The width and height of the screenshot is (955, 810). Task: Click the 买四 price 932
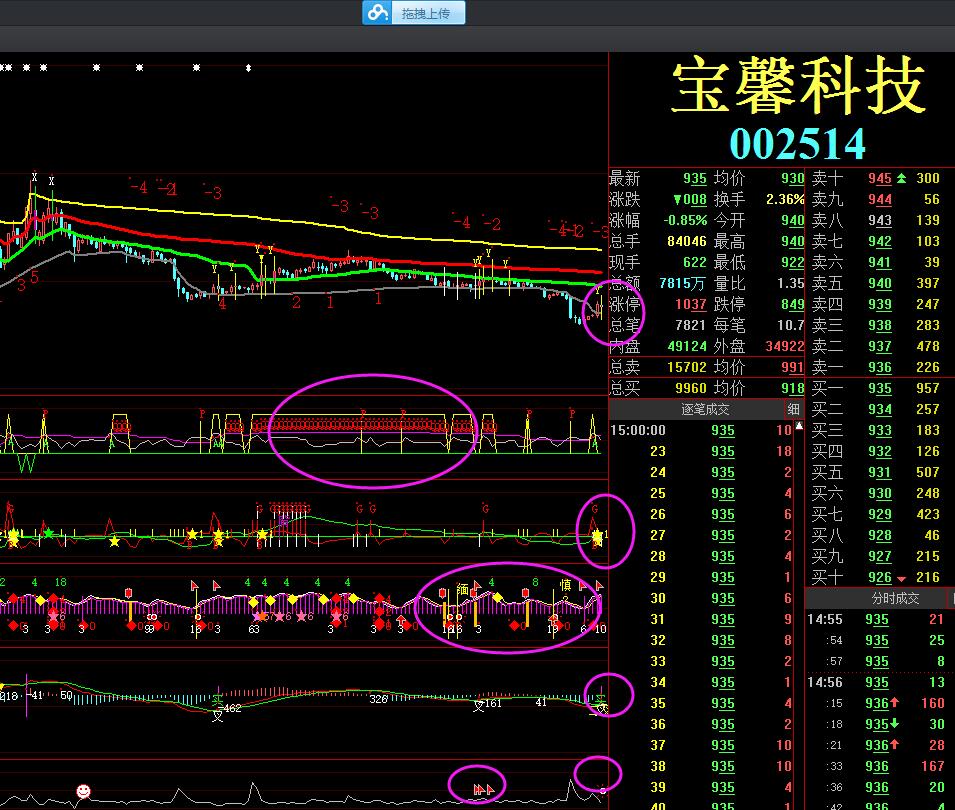pos(880,451)
